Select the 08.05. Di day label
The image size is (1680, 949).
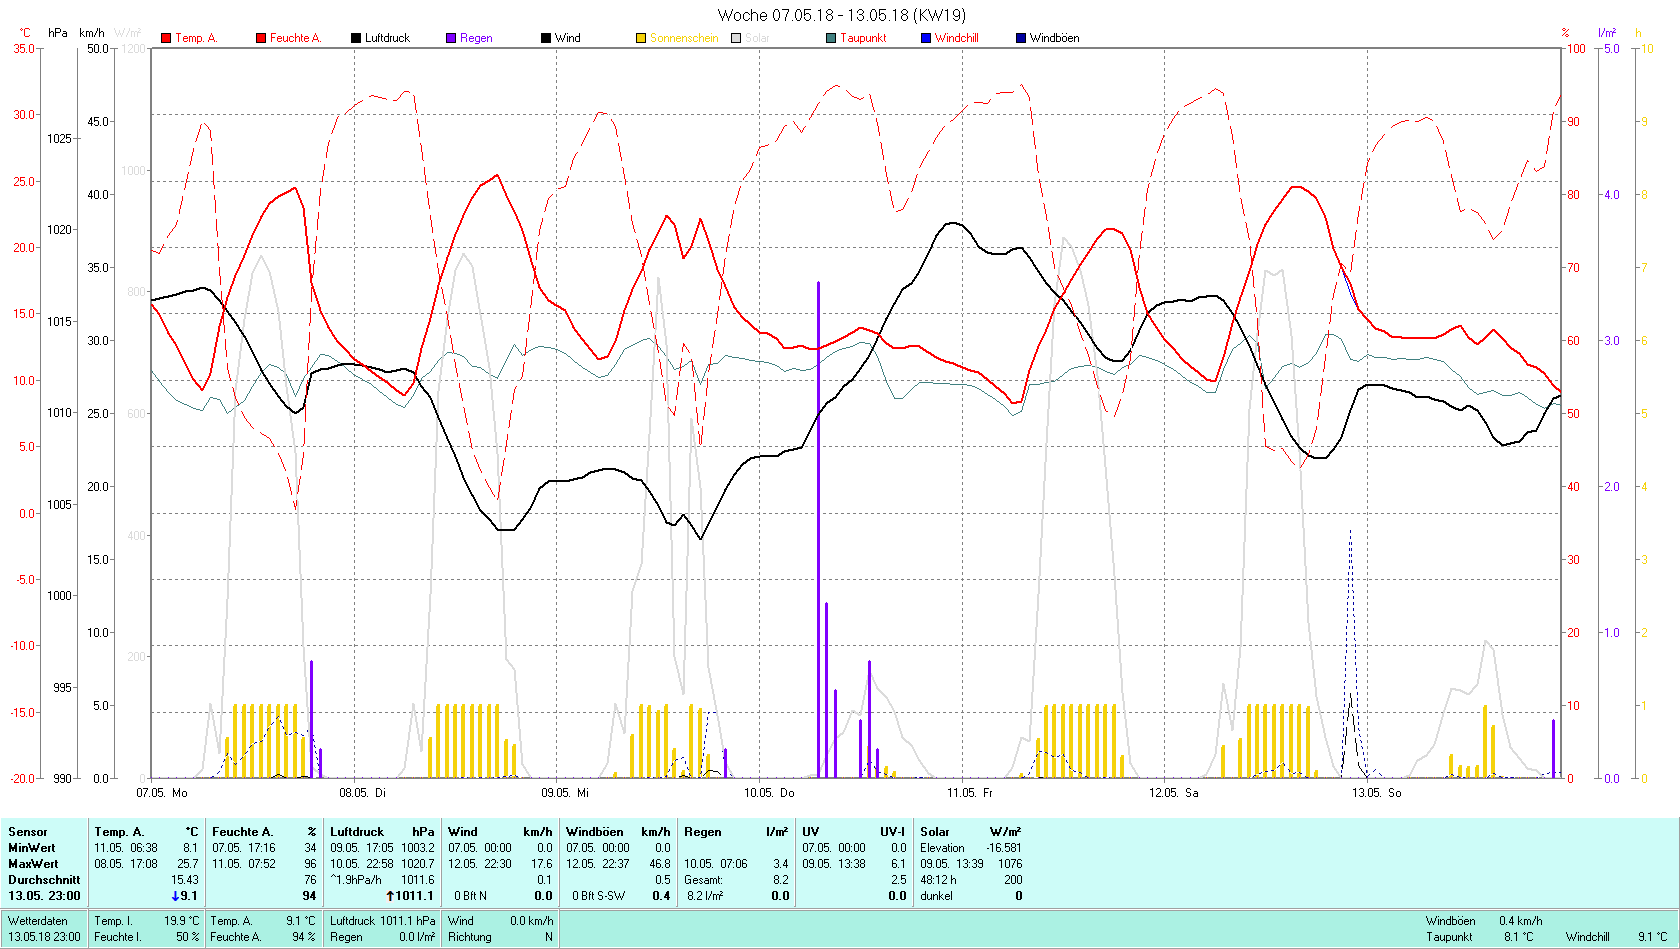(362, 793)
